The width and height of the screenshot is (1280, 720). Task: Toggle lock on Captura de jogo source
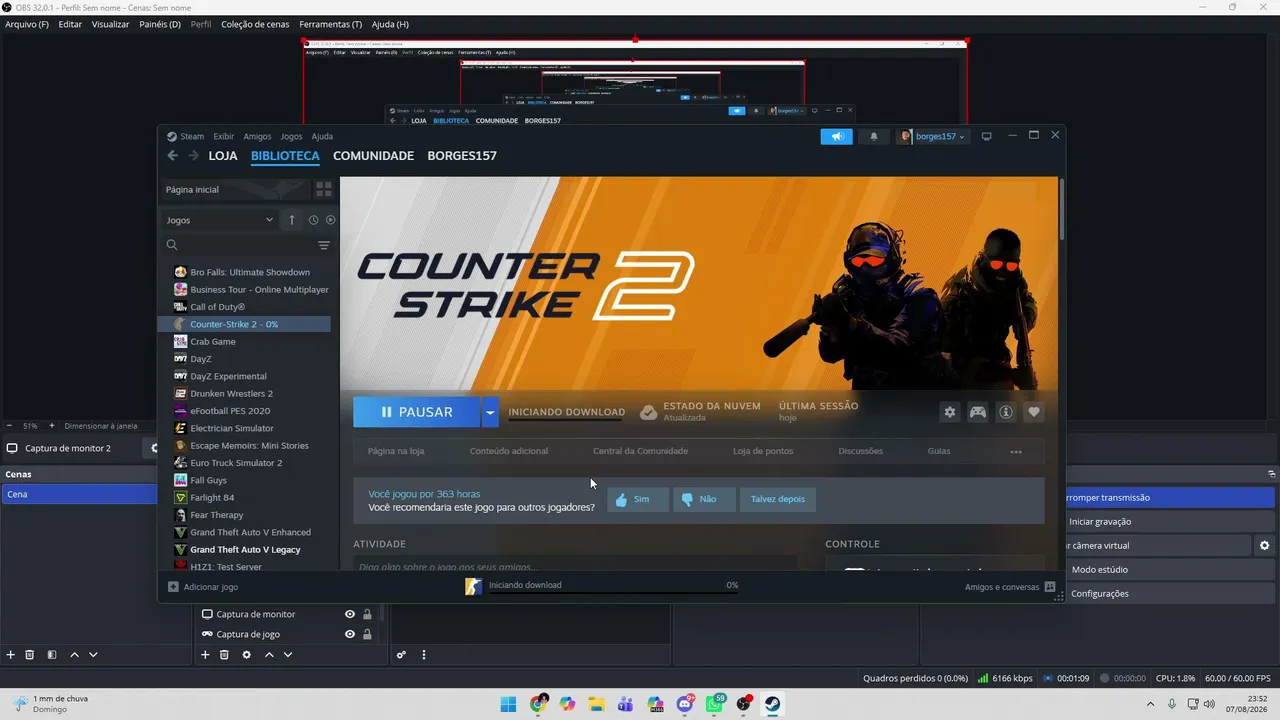pyautogui.click(x=367, y=634)
